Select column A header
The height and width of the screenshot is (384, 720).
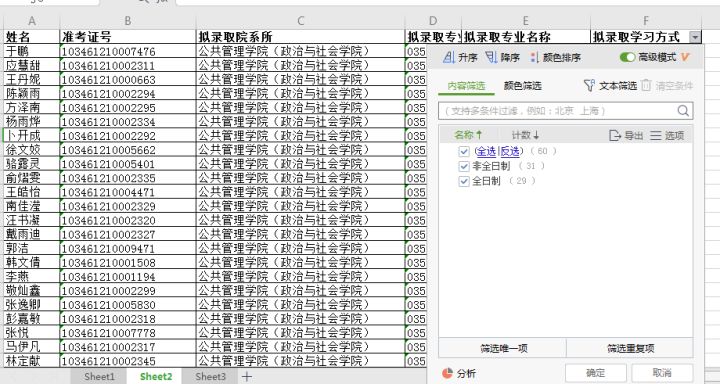click(x=32, y=21)
